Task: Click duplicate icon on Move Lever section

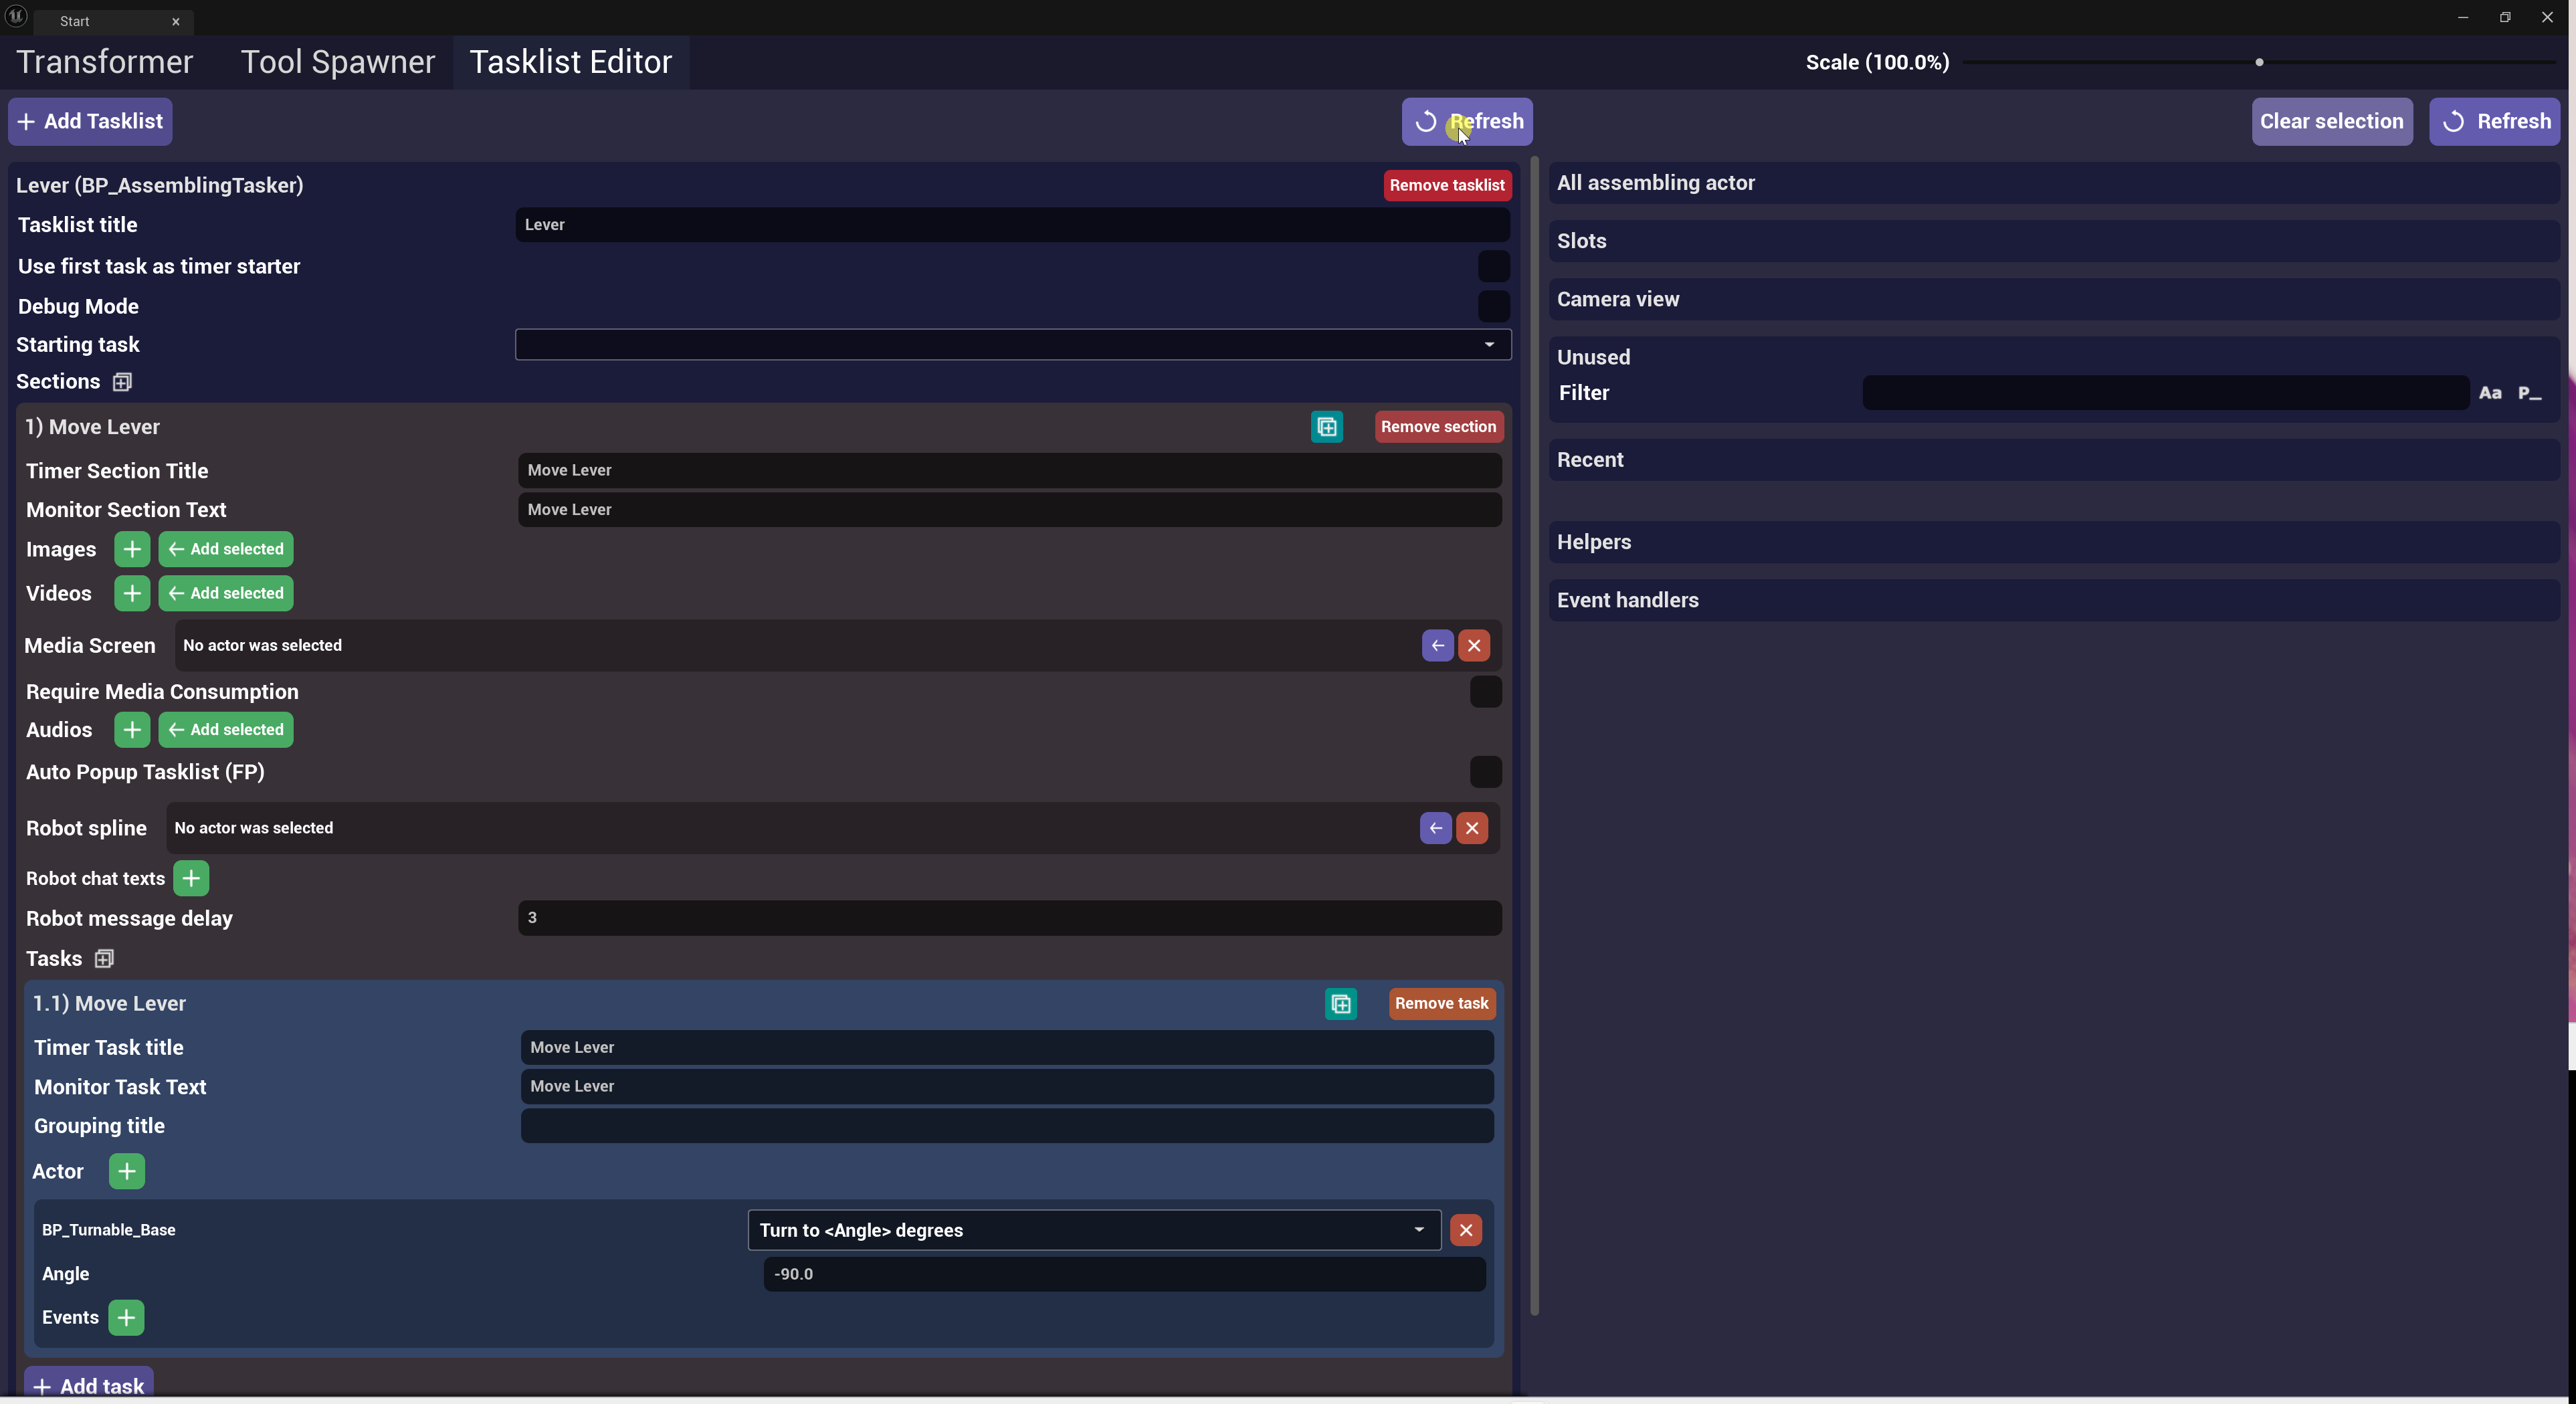Action: 1326,427
